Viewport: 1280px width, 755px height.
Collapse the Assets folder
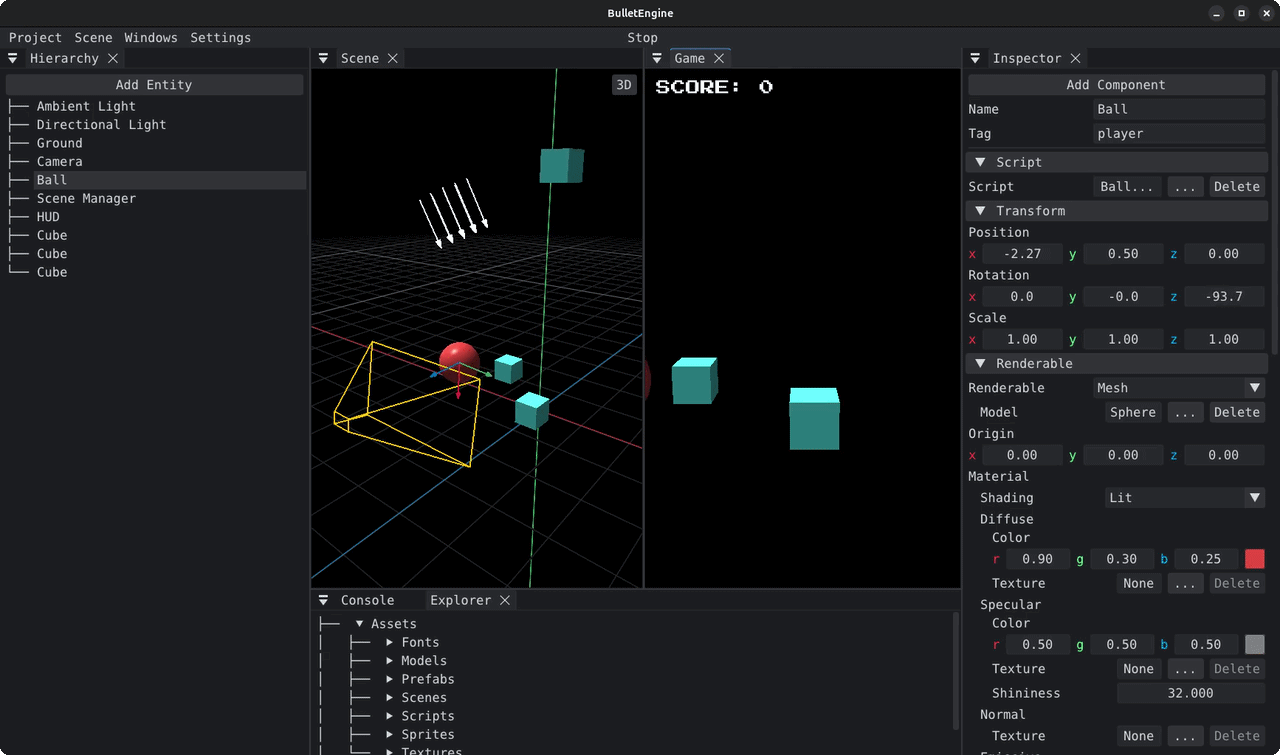[x=360, y=624]
